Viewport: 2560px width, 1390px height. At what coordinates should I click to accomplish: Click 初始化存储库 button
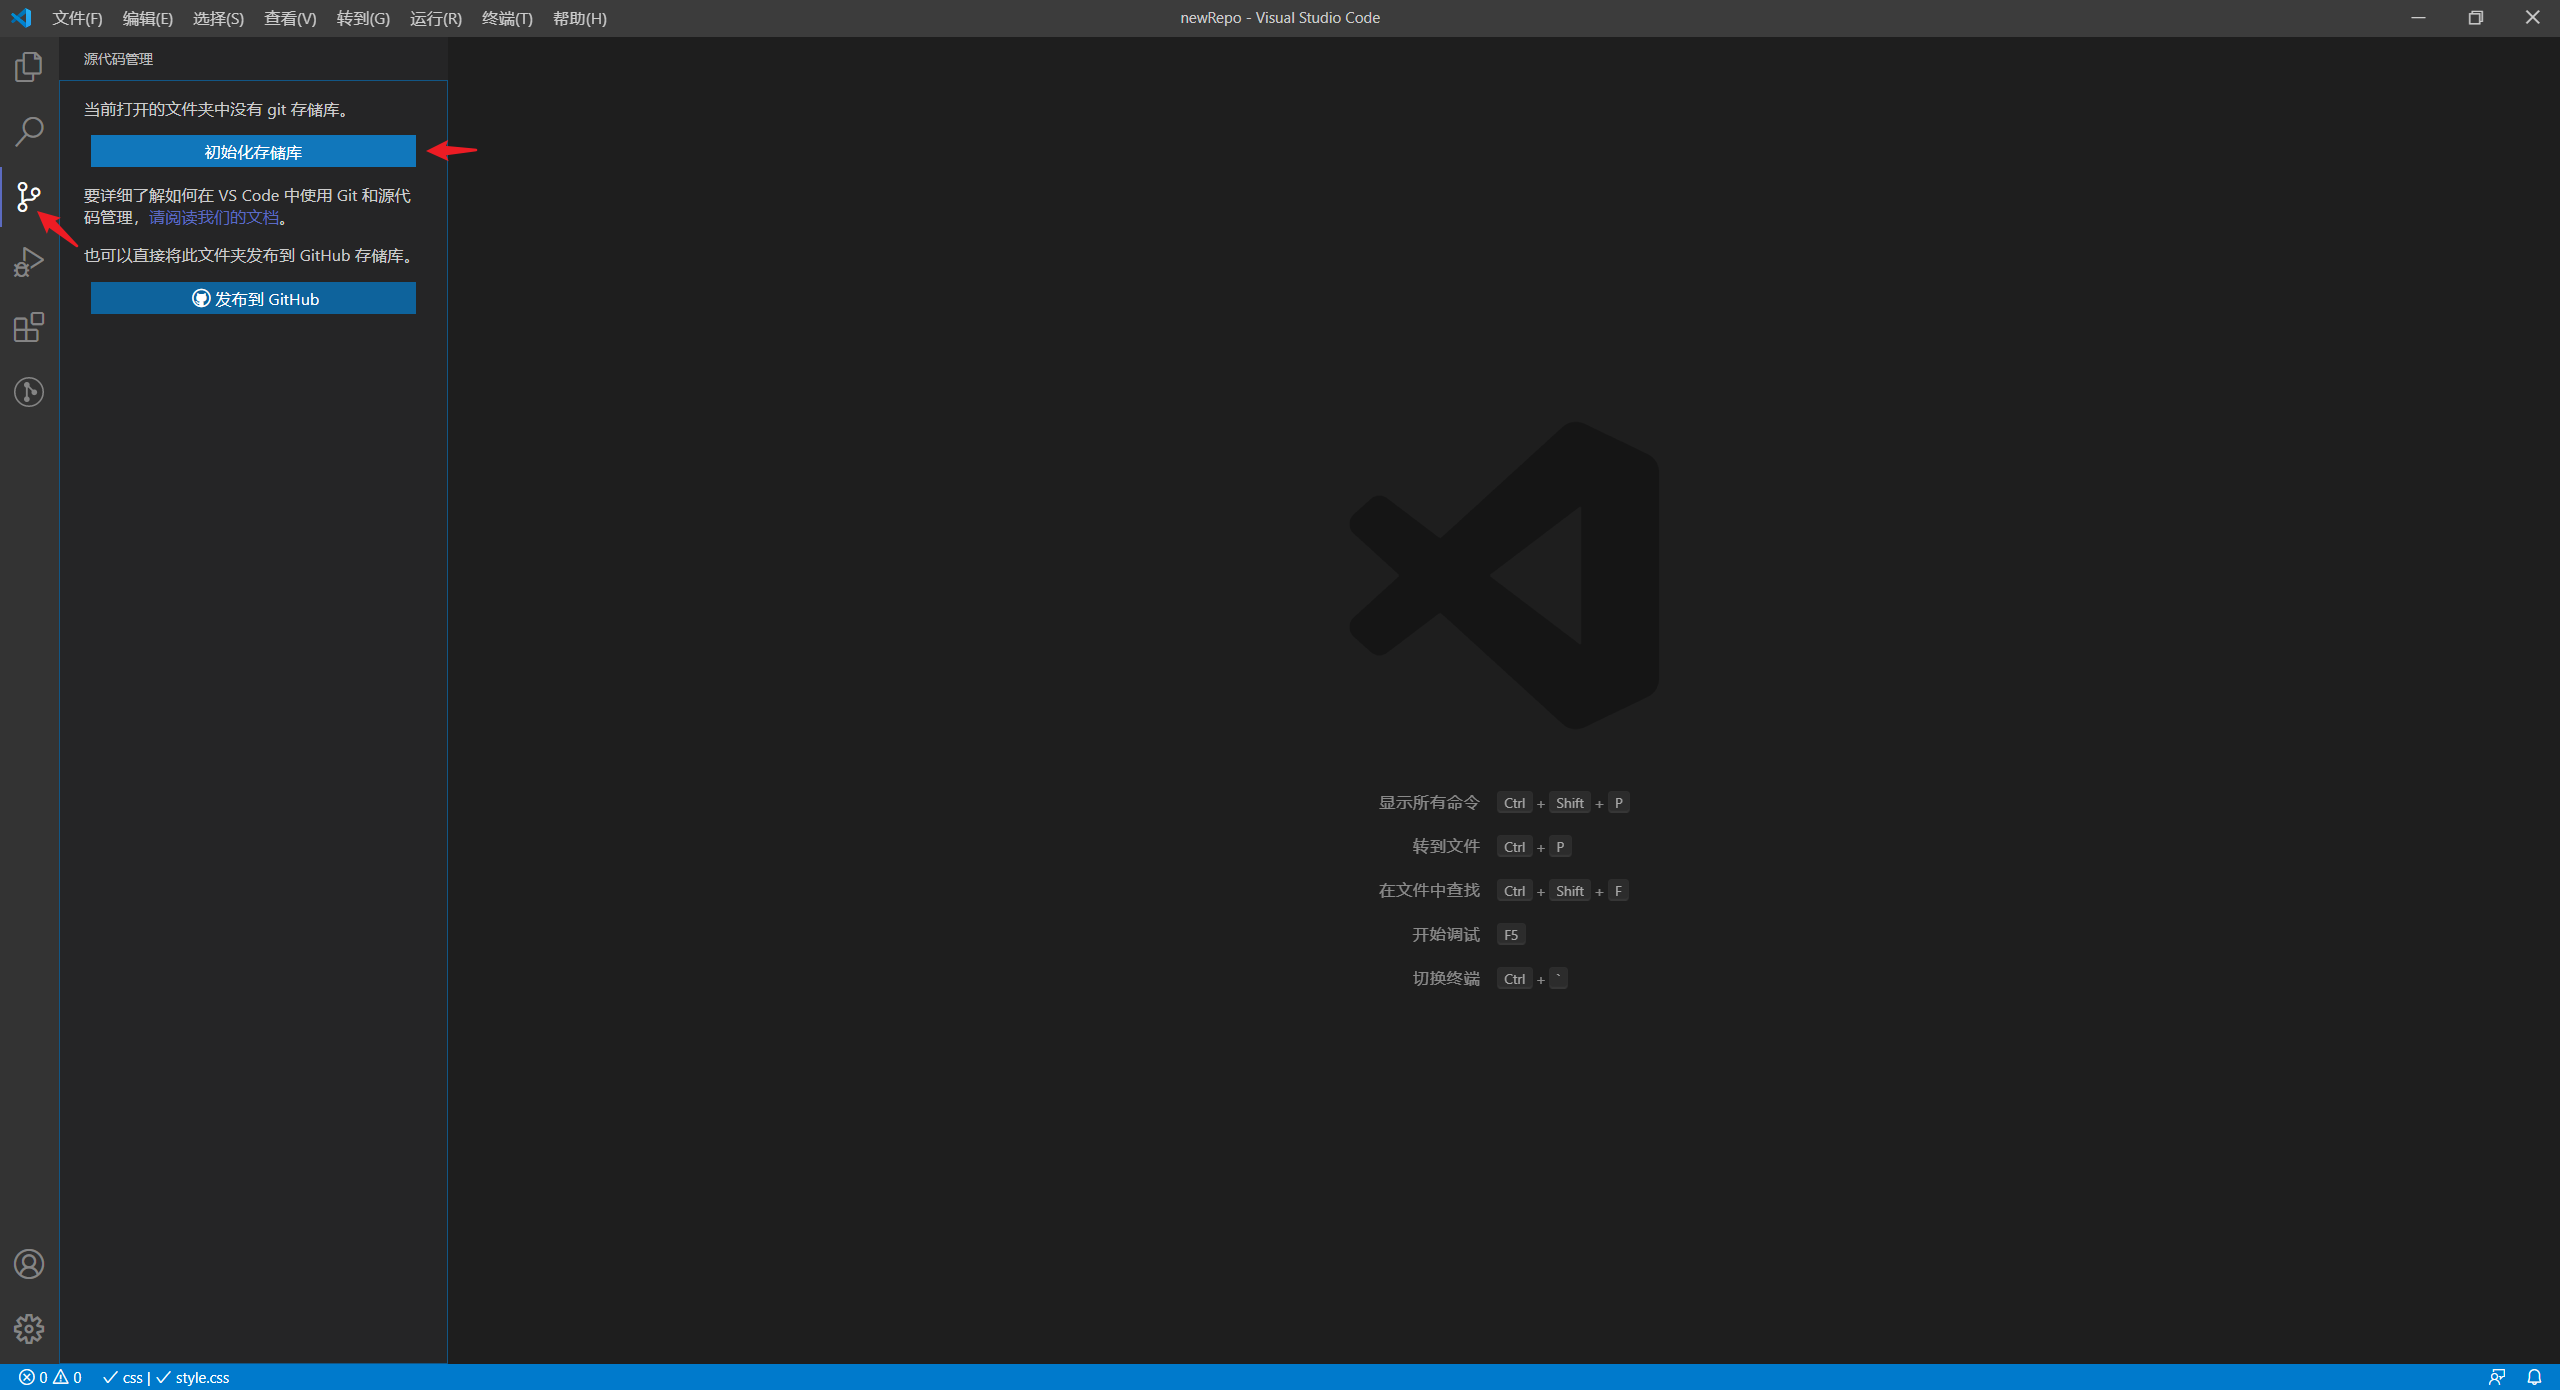(x=253, y=151)
